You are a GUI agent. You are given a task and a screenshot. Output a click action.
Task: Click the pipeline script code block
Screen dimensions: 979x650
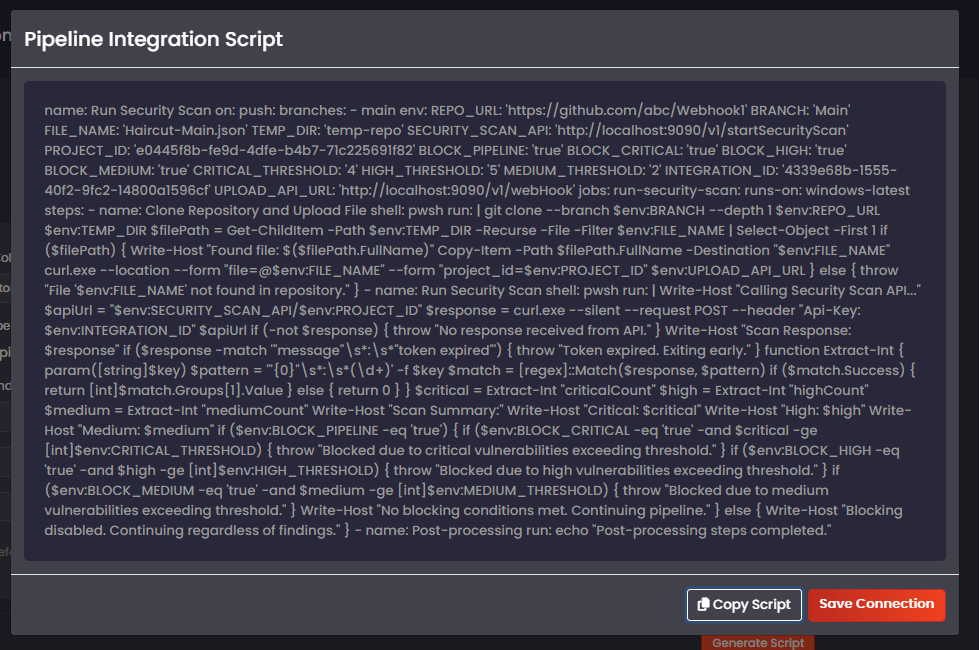click(485, 320)
